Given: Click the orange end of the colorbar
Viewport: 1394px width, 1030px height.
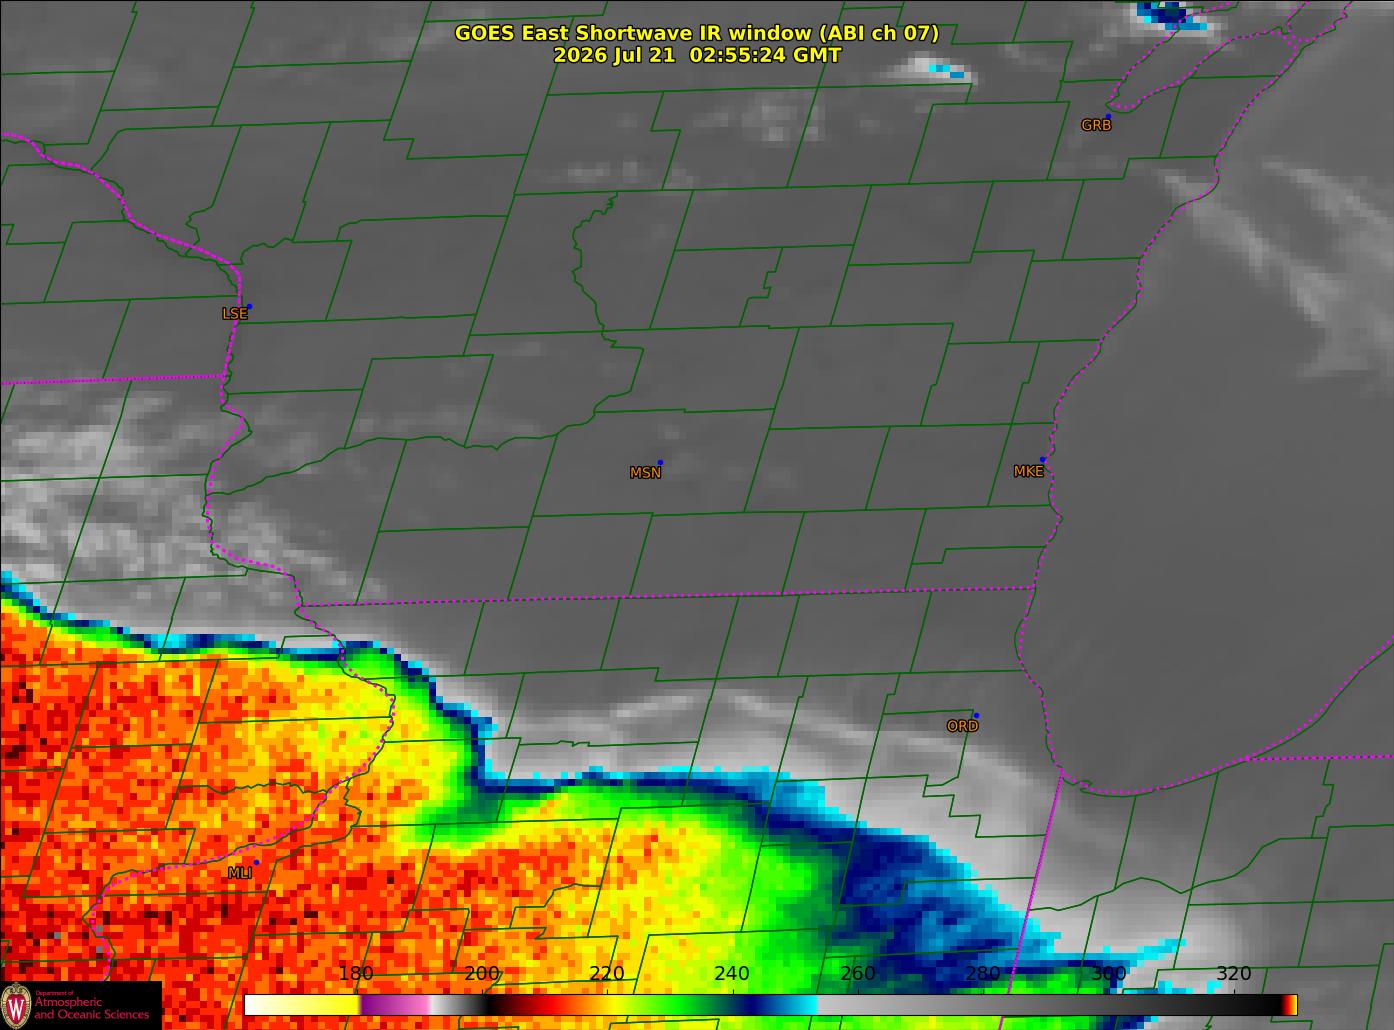Looking at the screenshot, I should click(x=1290, y=1005).
